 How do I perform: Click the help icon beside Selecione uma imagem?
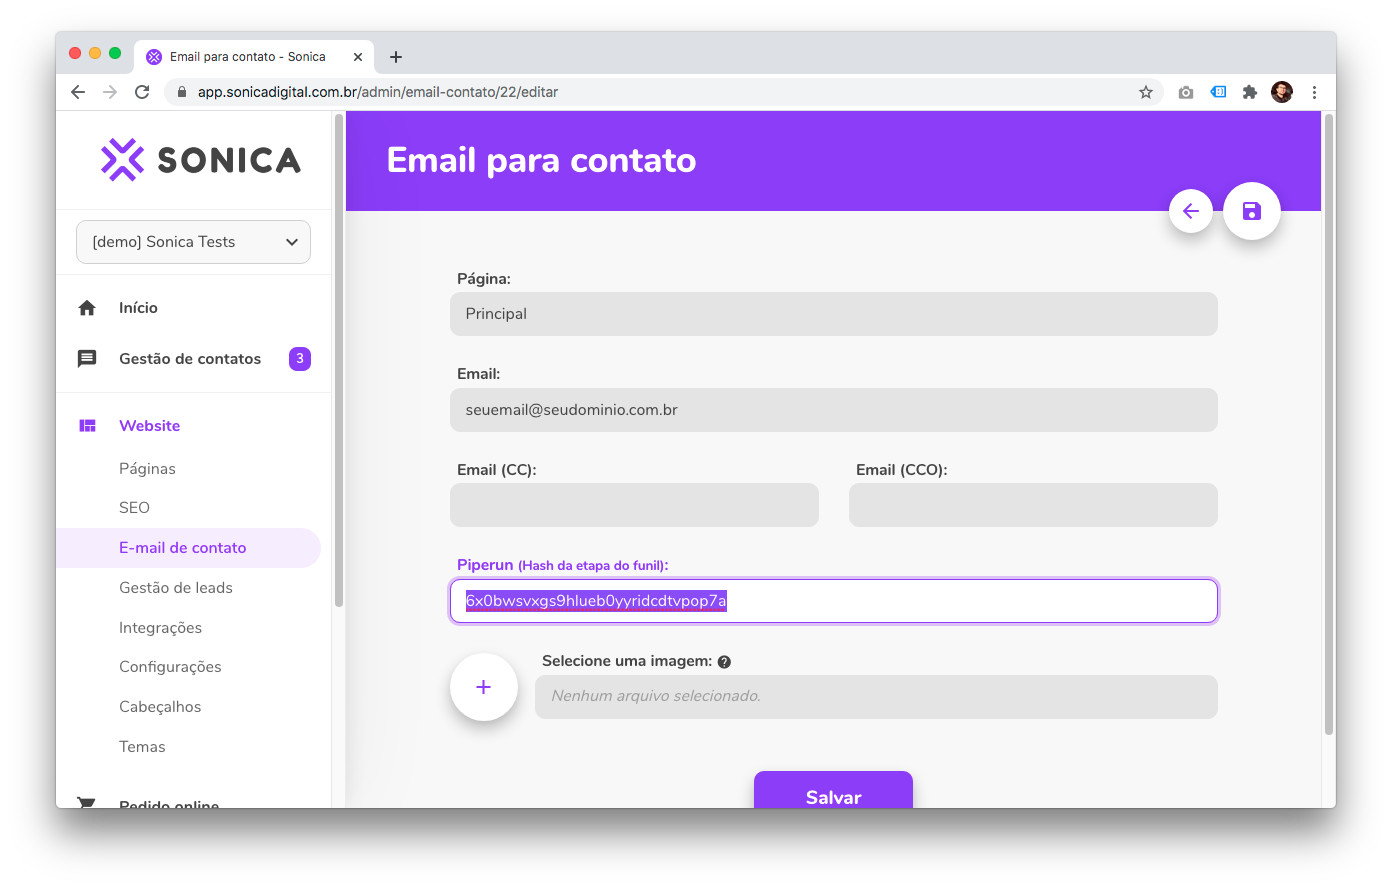pos(724,662)
